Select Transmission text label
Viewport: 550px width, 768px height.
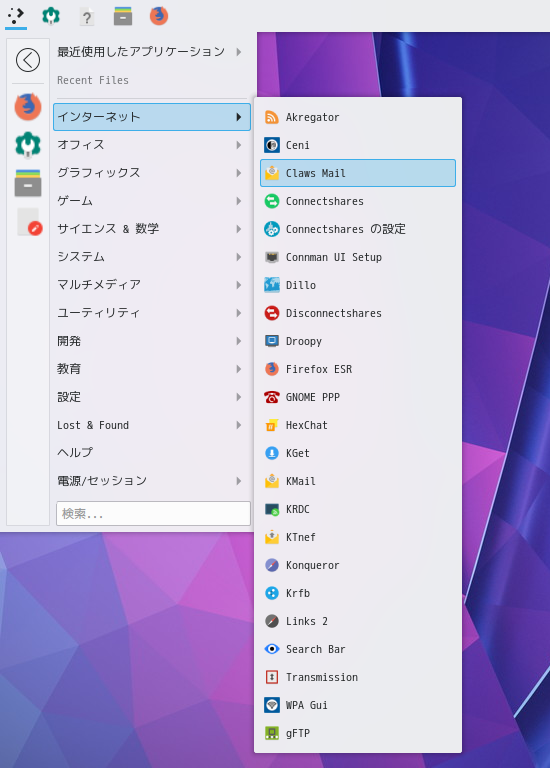click(322, 677)
